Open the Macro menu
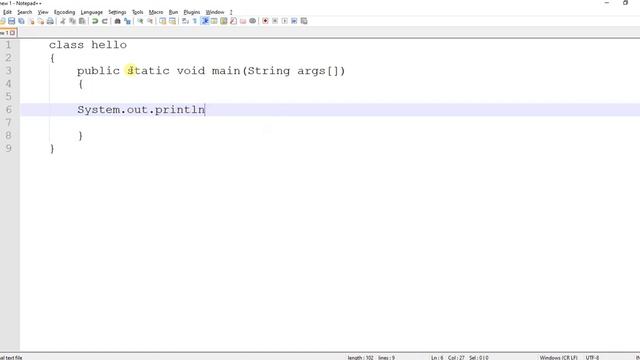 point(156,12)
